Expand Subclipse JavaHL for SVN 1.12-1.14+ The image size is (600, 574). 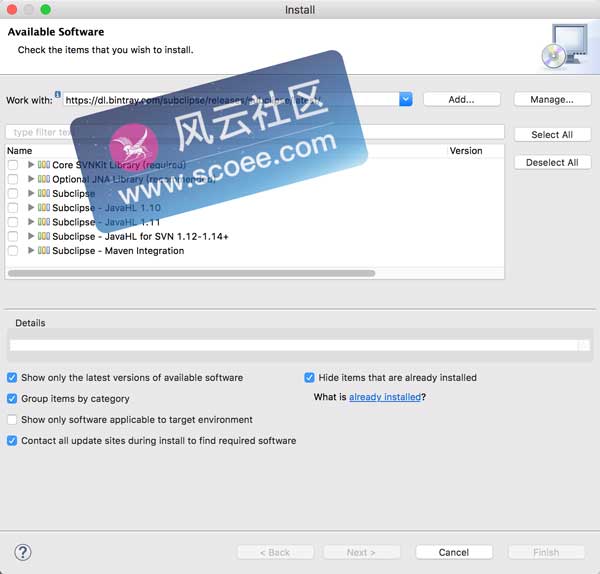pyautogui.click(x=31, y=236)
